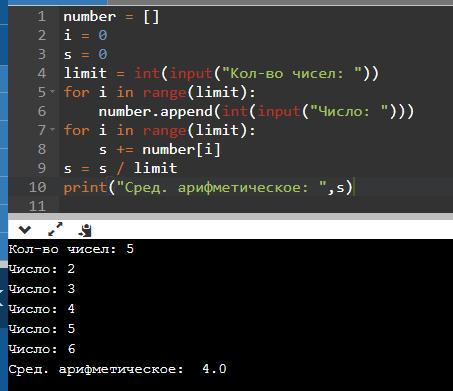Click the 'Кол-во чисел: 5' console line
Image resolution: width=453 pixels, height=391 pixels.
point(71,249)
